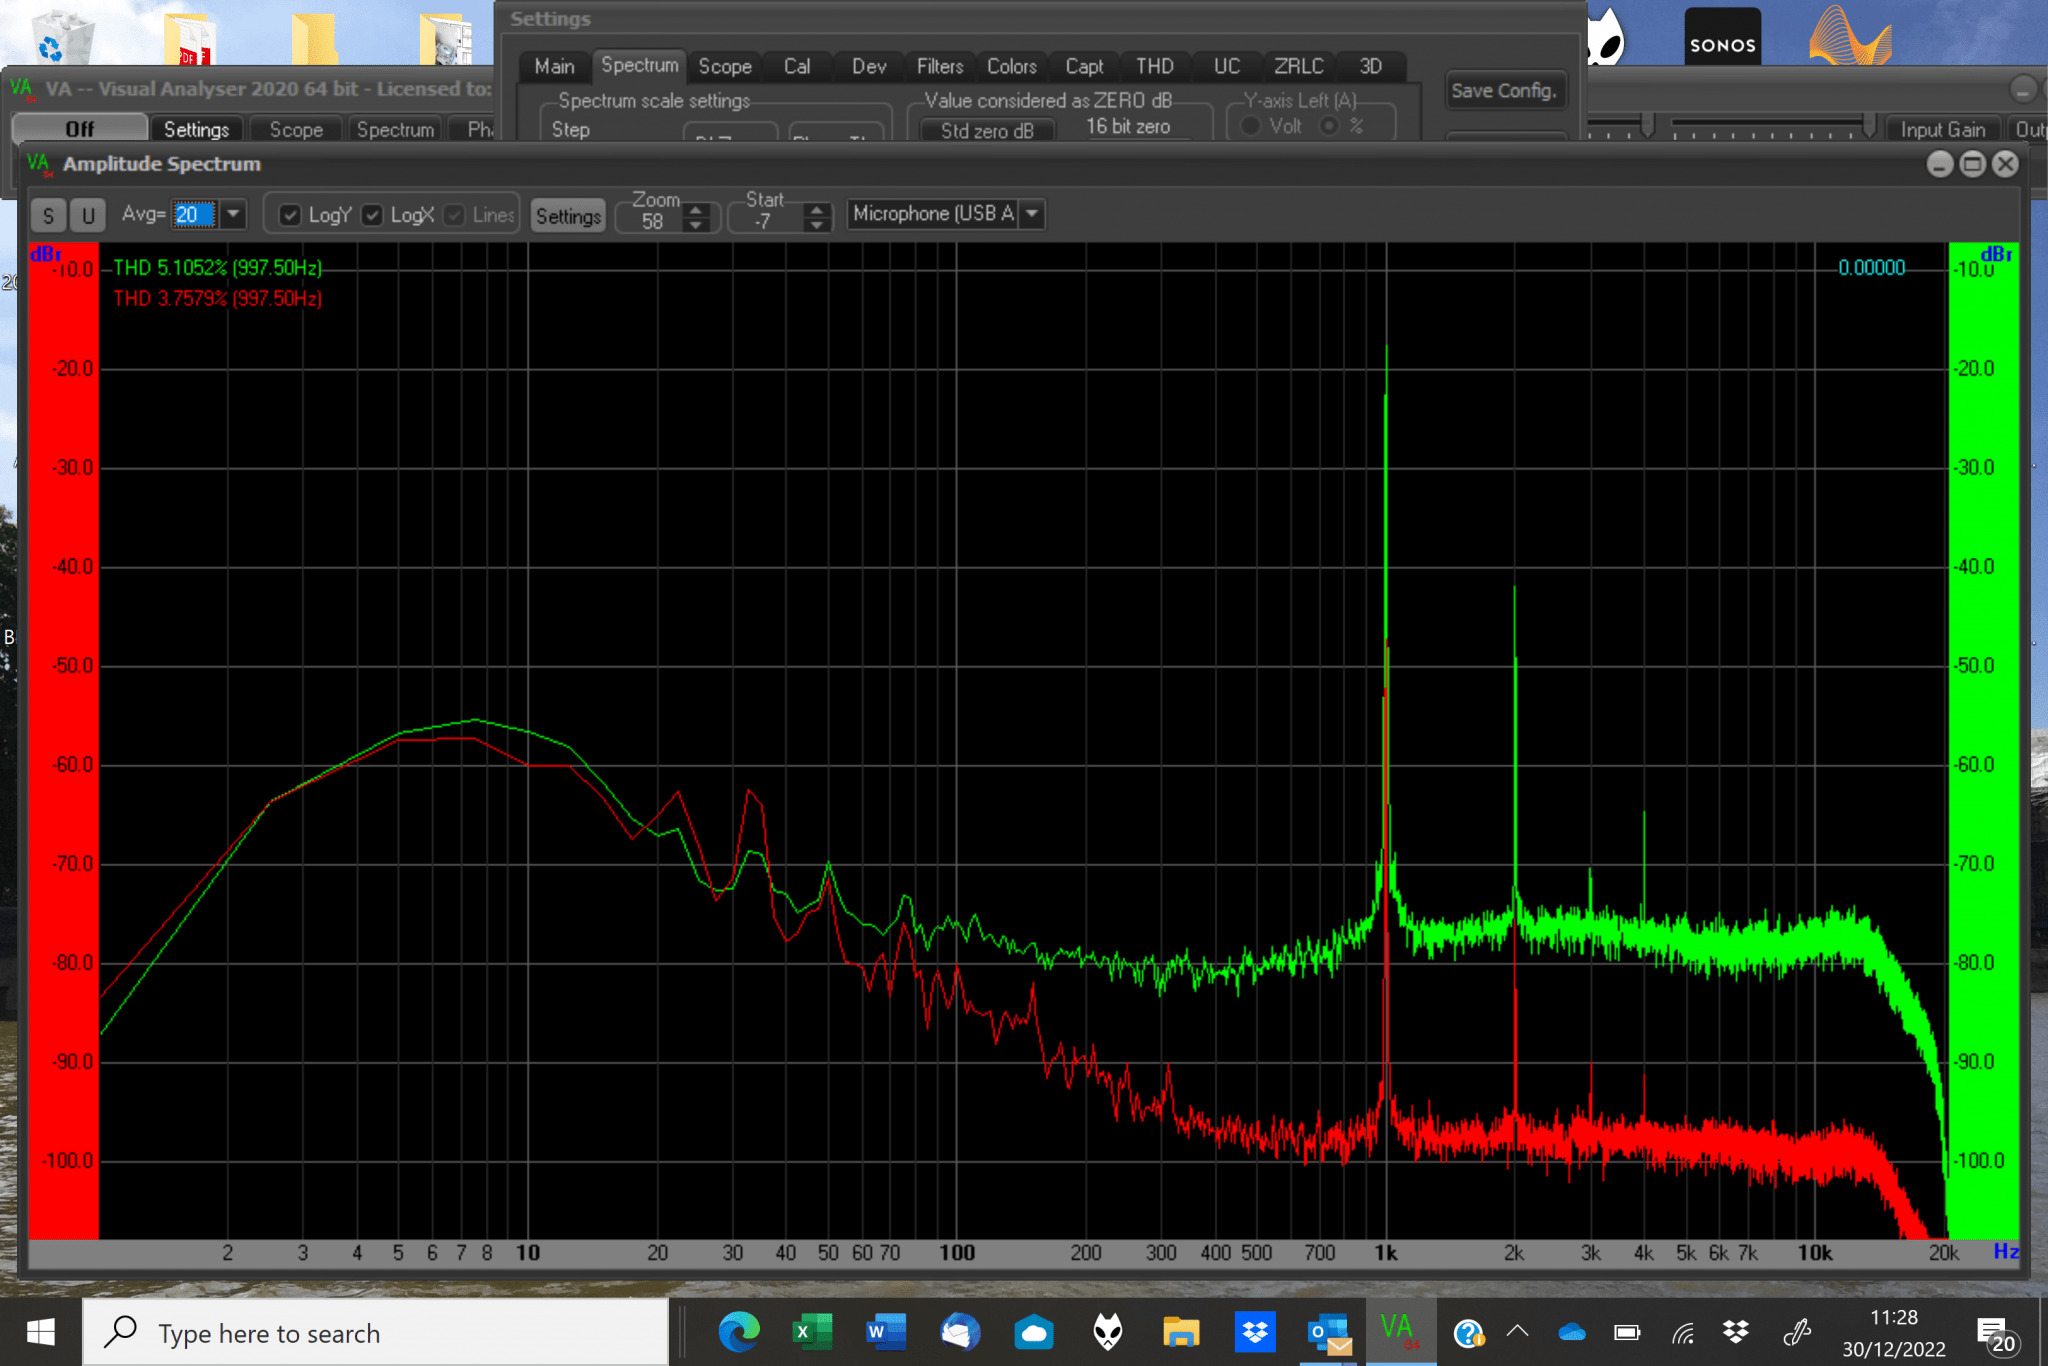Screen dimensions: 2048x1366
Task: Click Settings button in Visual Analyser main toolbar
Action: click(x=196, y=129)
